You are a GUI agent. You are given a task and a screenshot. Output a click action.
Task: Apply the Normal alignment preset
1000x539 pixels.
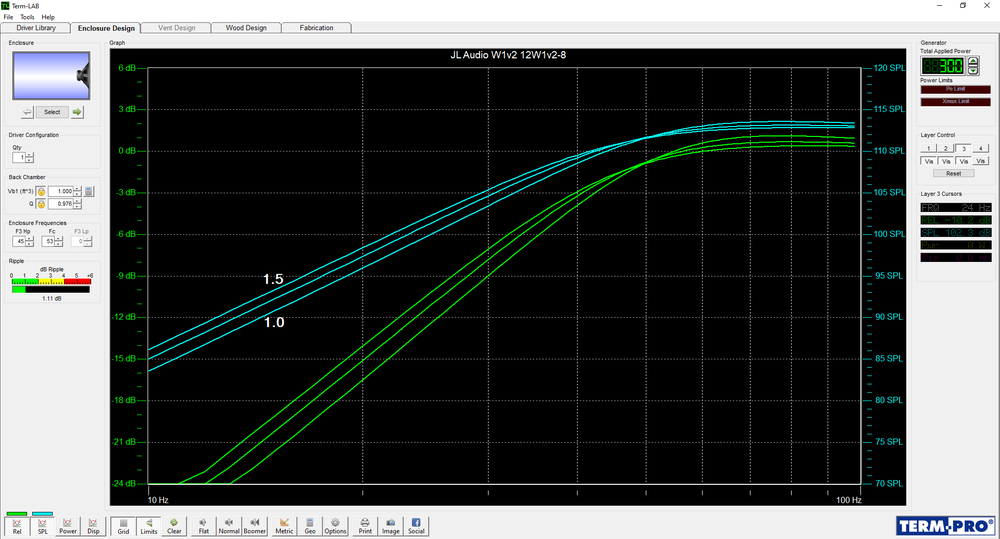229,526
